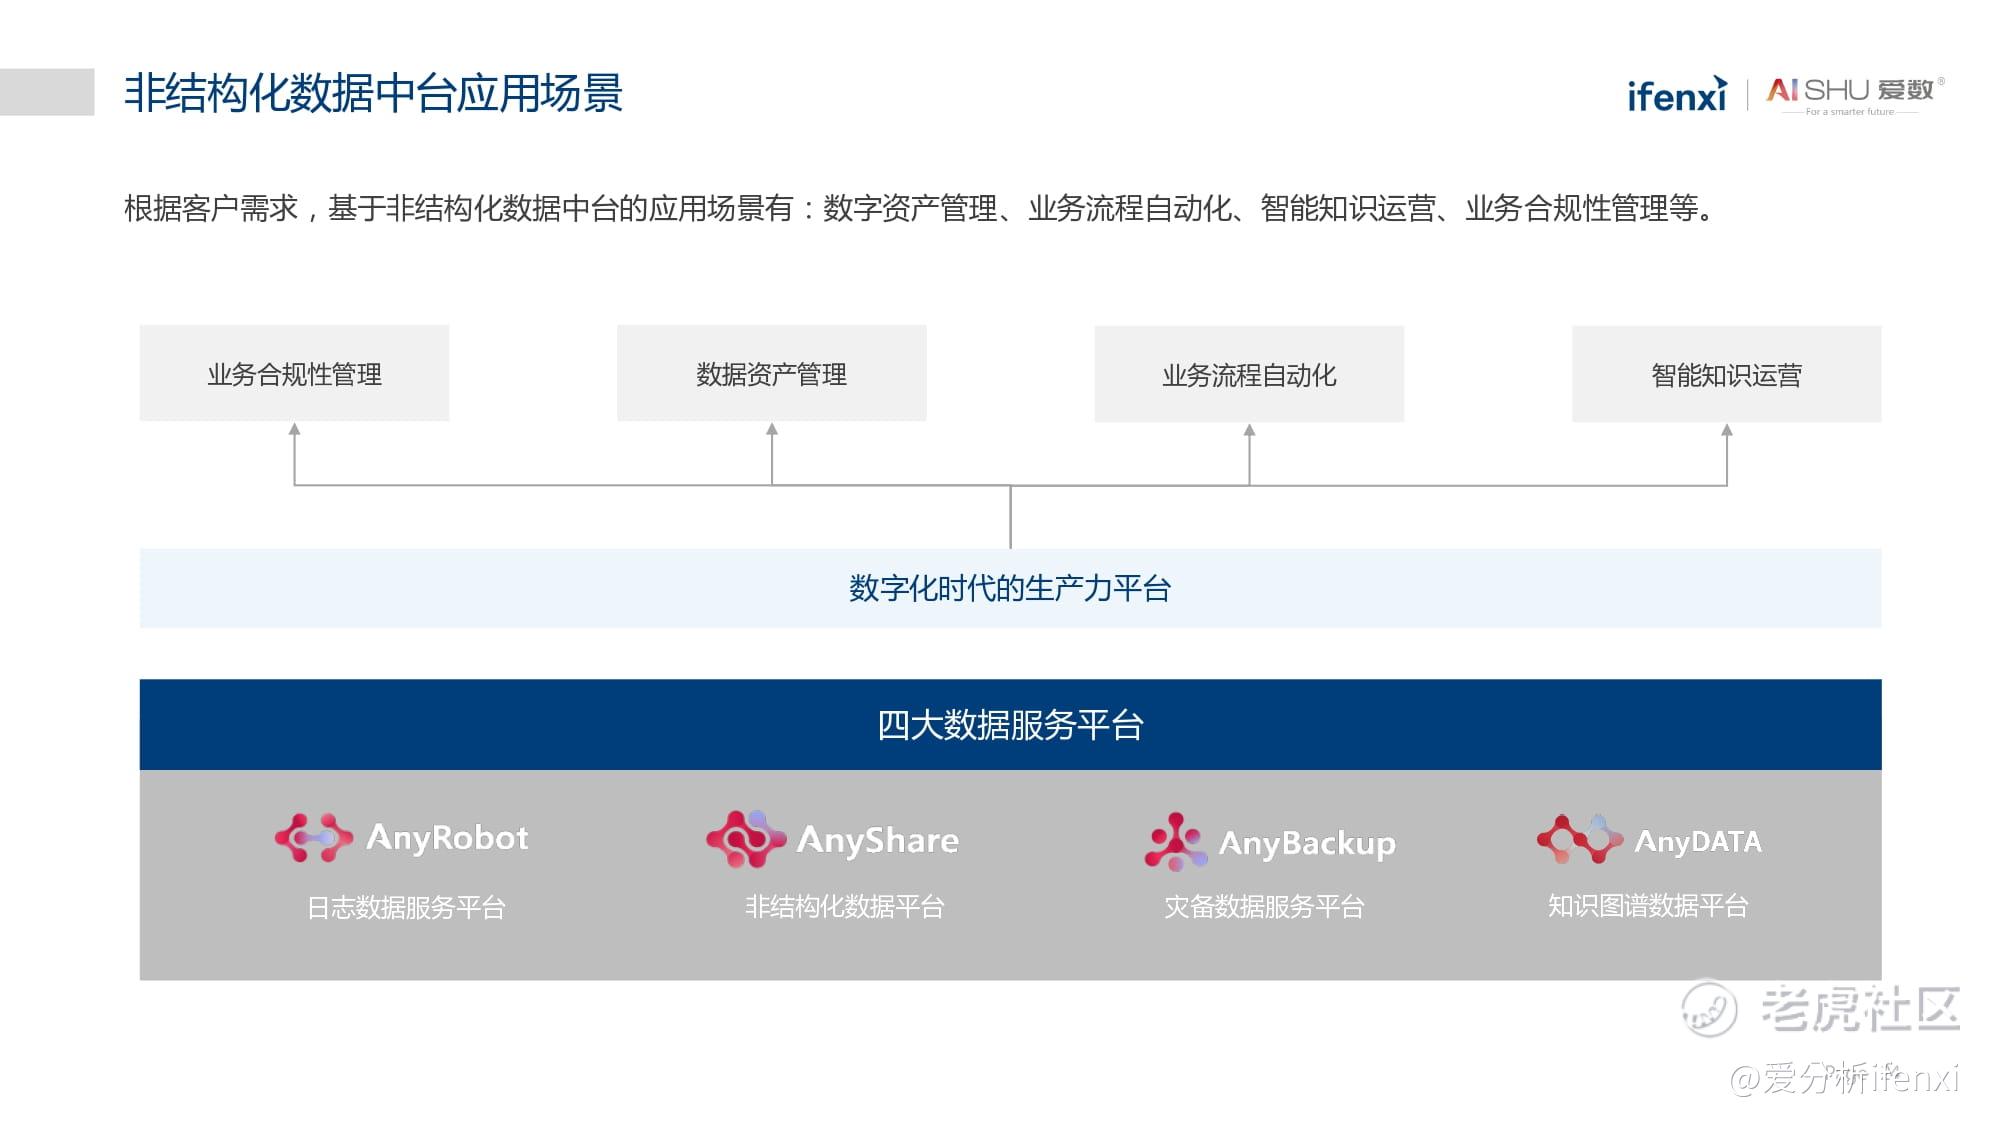
Task: Click the 数字化时代的生产力平台 banner
Action: click(x=1010, y=588)
